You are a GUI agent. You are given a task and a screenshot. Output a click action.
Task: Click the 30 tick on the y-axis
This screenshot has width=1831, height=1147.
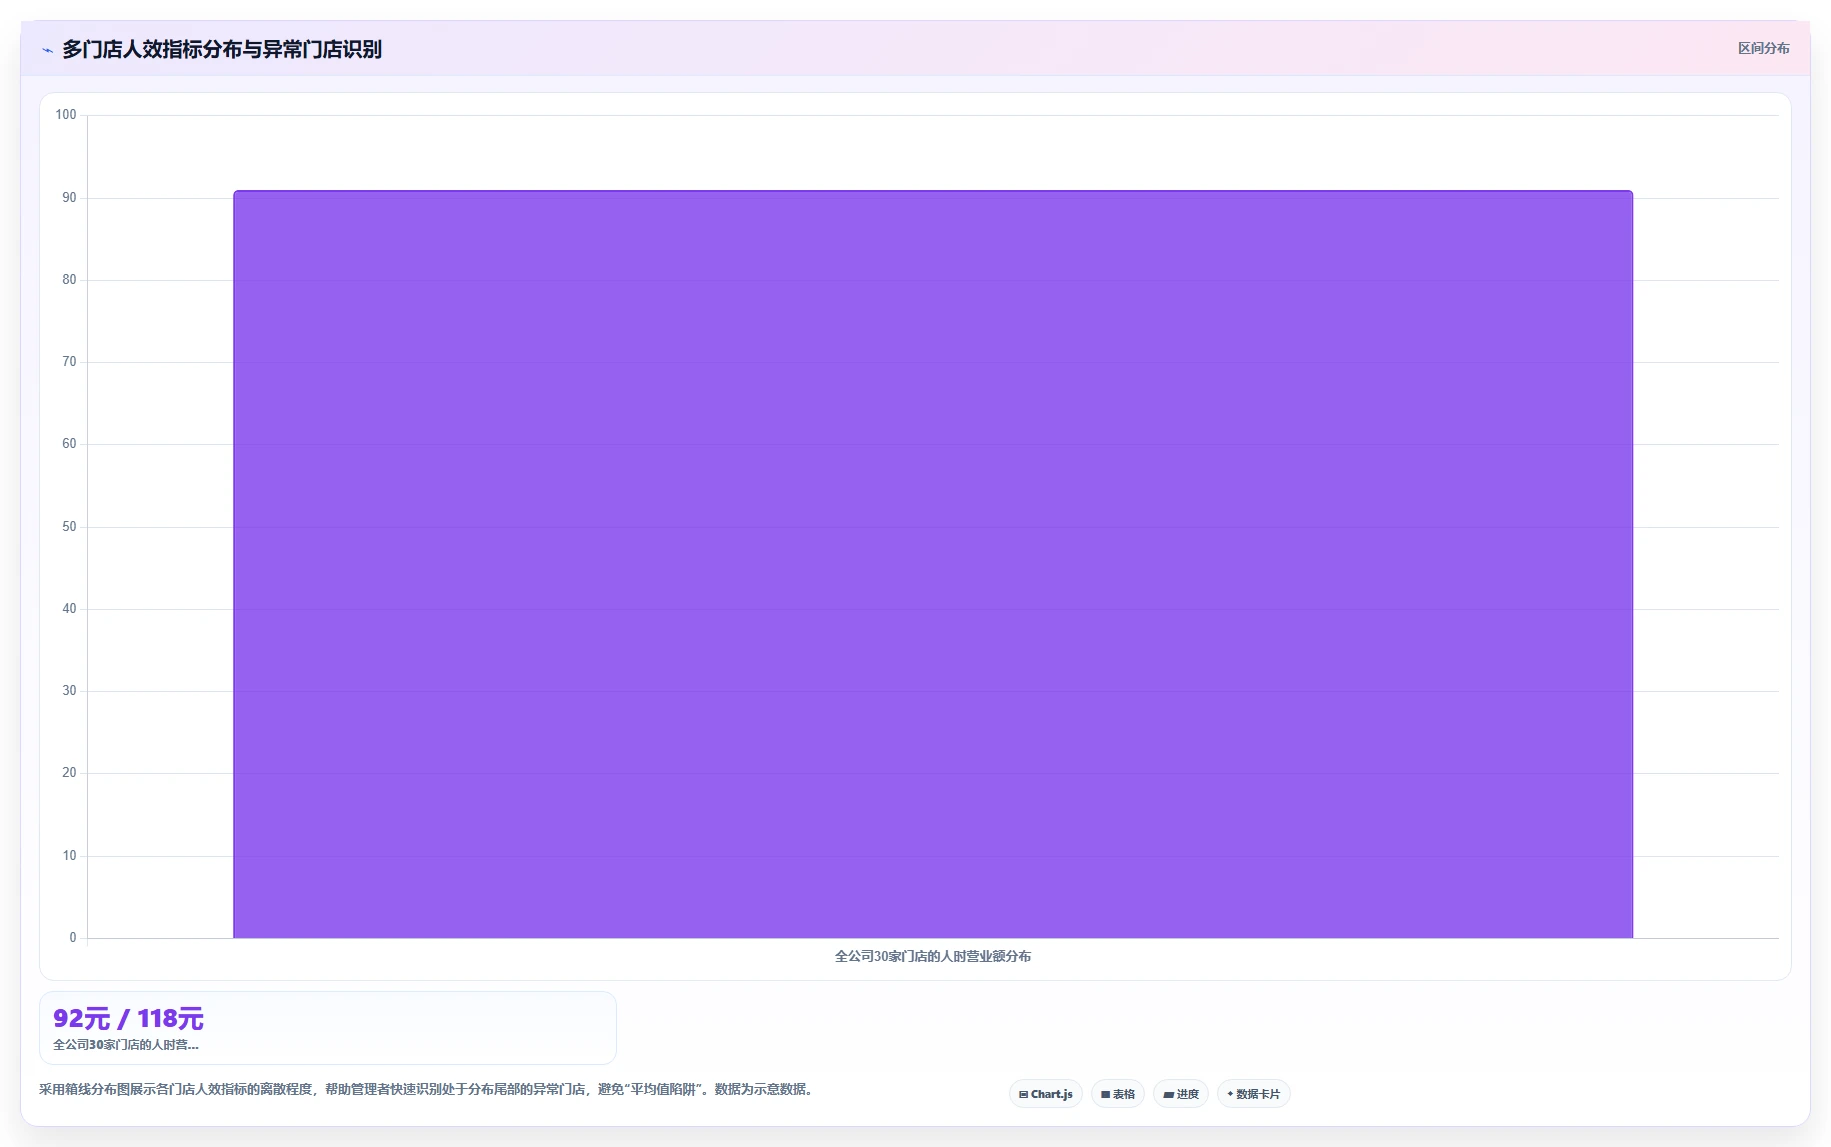tap(69, 691)
